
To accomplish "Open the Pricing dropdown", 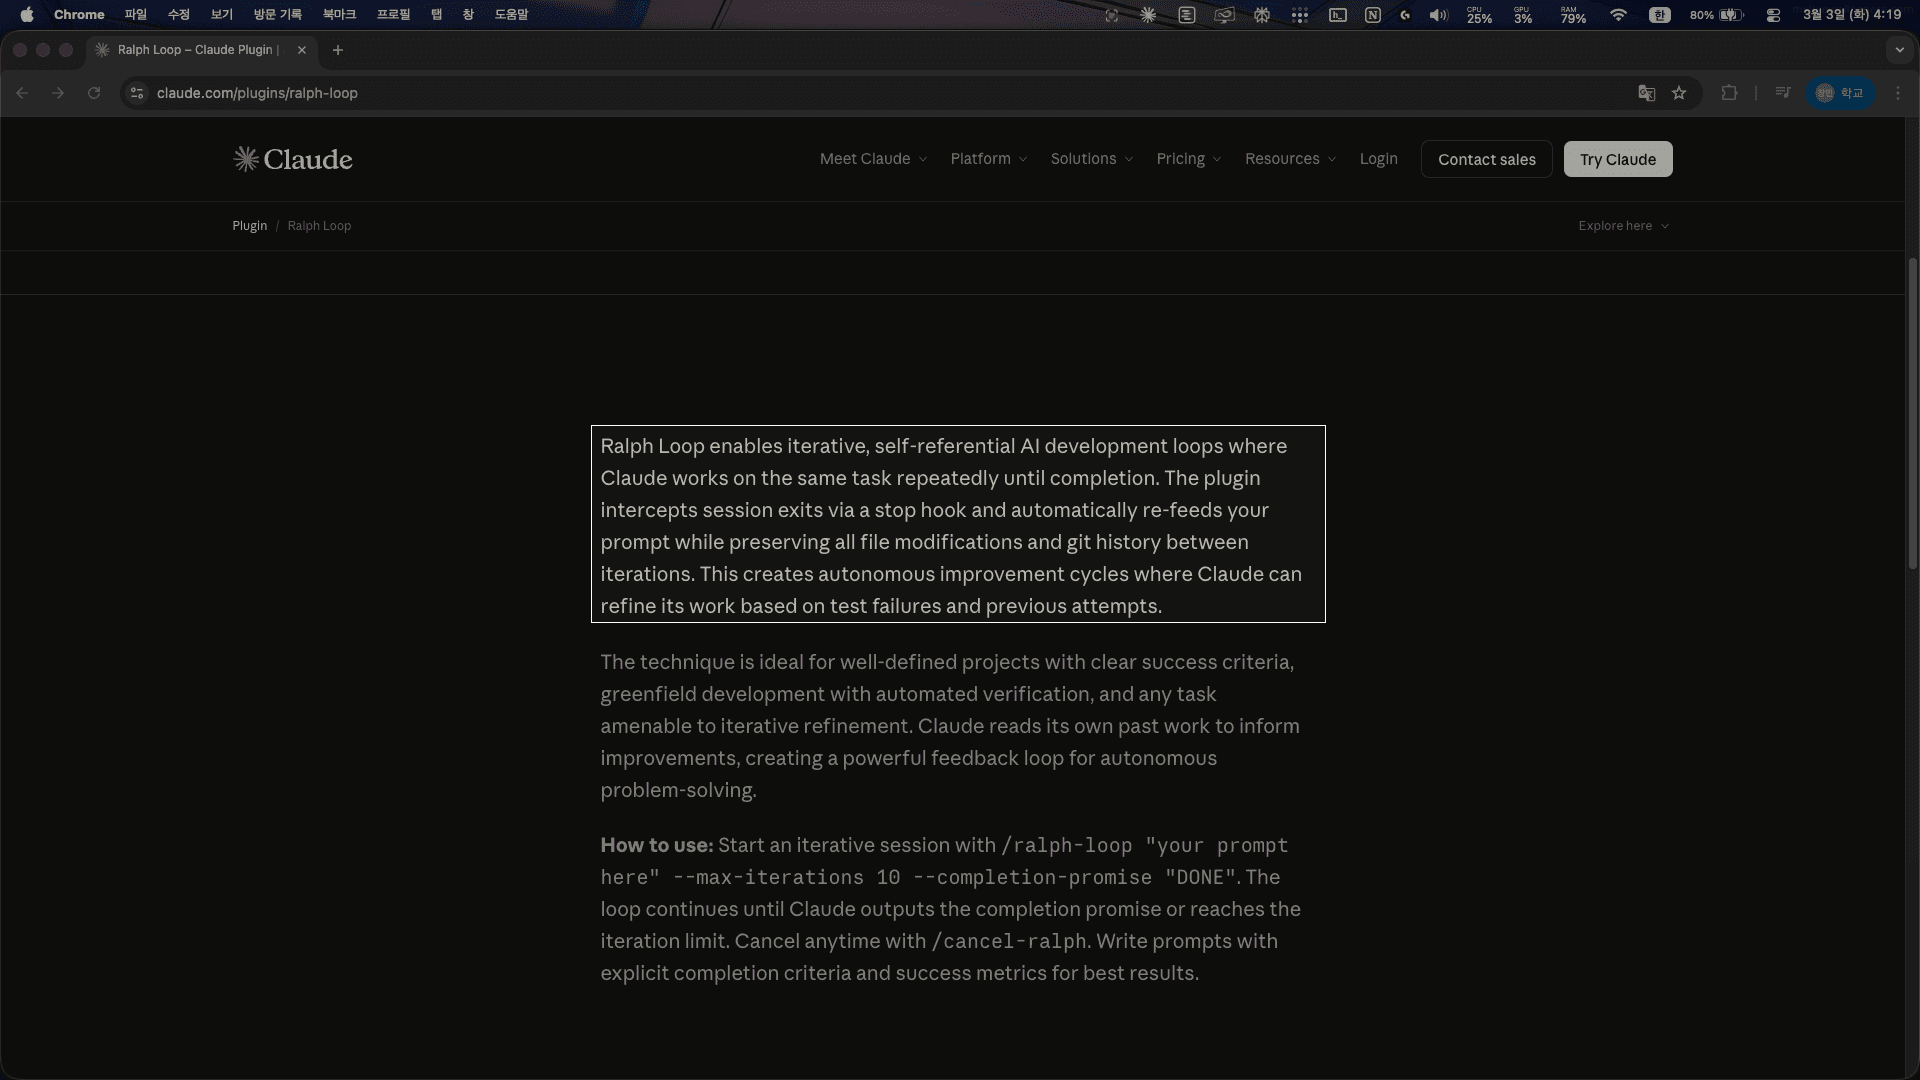I will pyautogui.click(x=1187, y=158).
